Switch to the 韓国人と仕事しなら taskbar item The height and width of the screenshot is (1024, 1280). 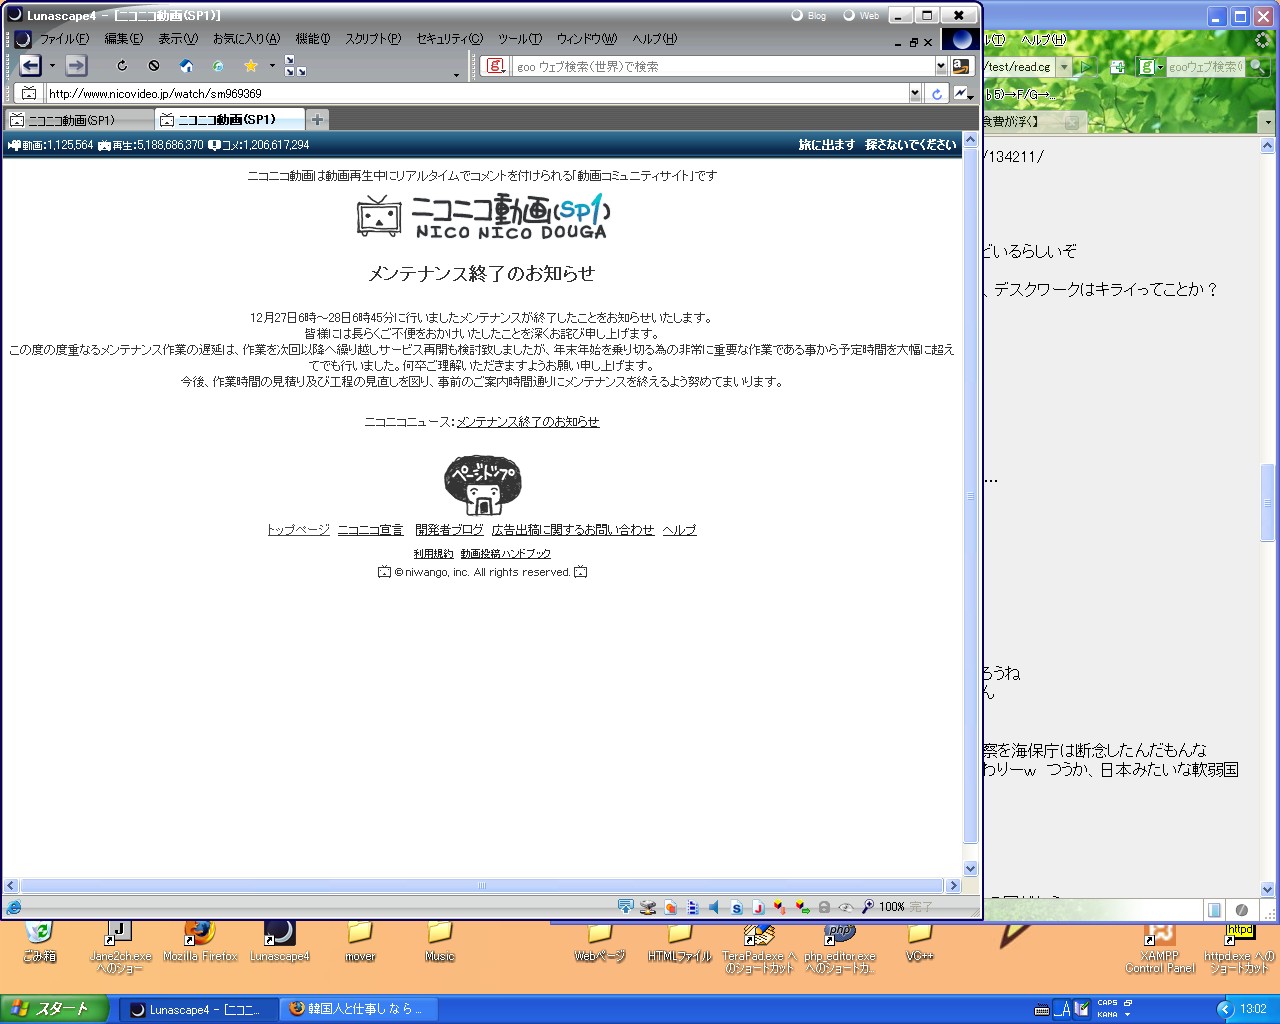coord(358,1009)
